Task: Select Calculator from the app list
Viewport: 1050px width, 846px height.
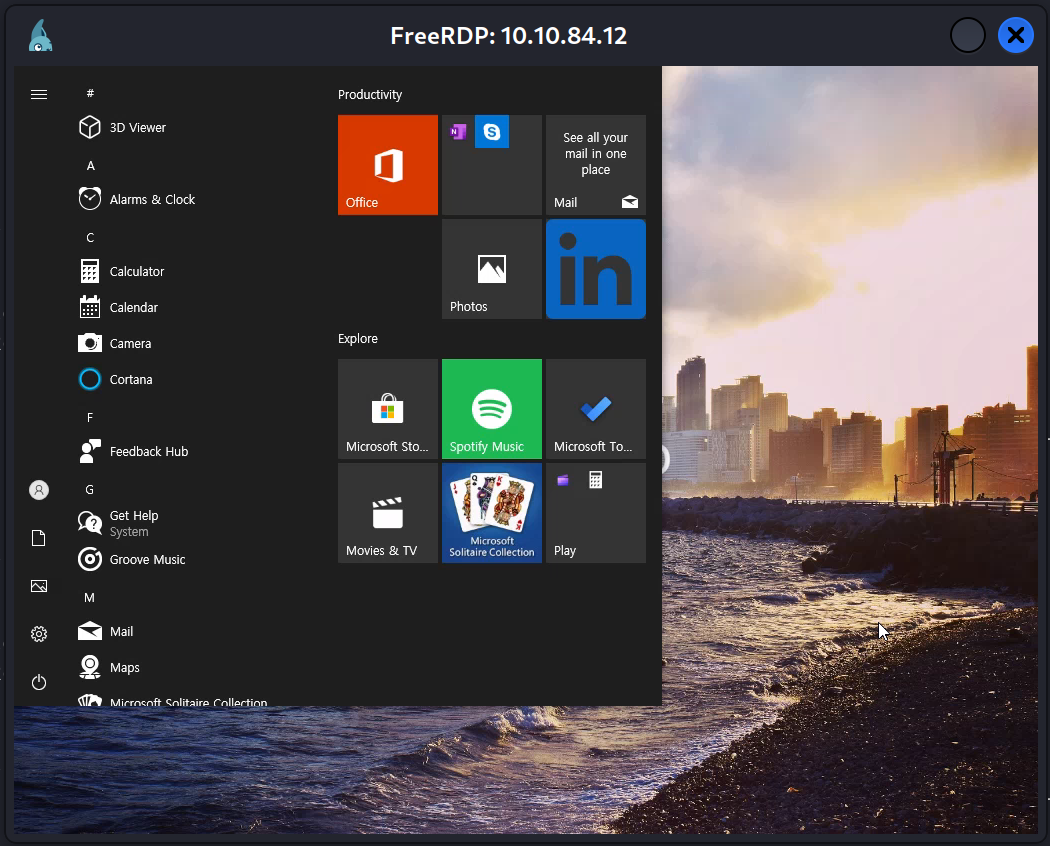Action: coord(137,271)
